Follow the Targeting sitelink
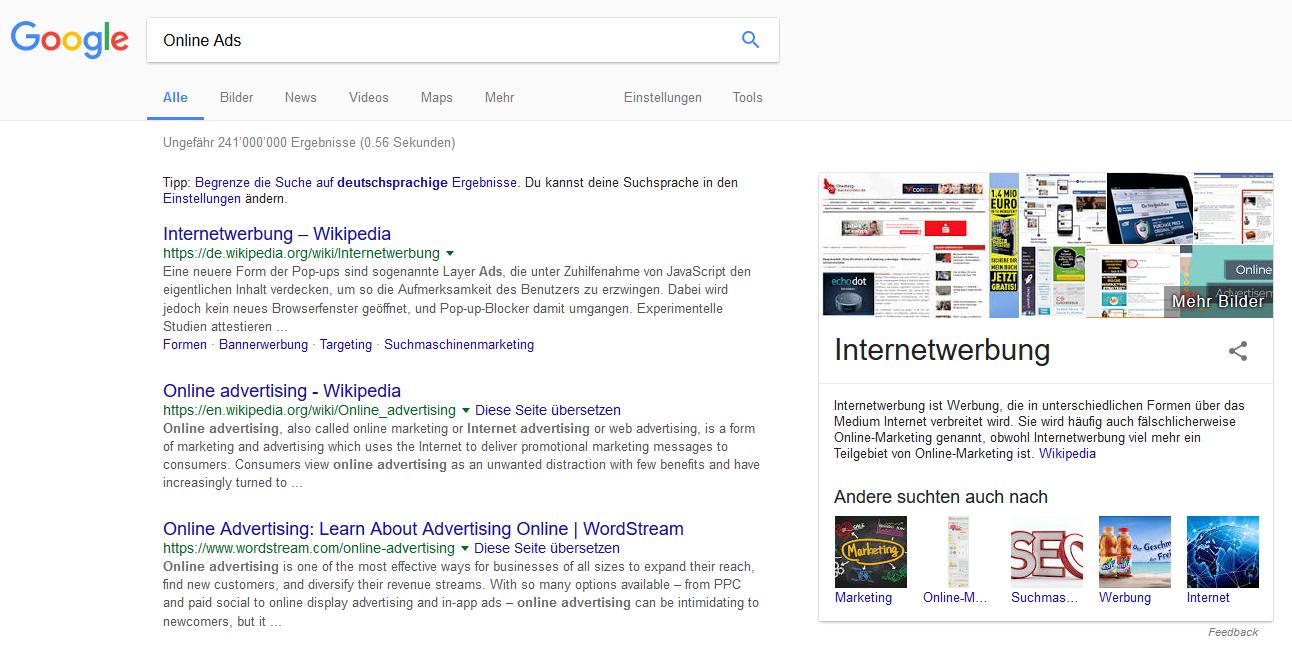Viewport: 1292px width, 656px height. tap(346, 344)
